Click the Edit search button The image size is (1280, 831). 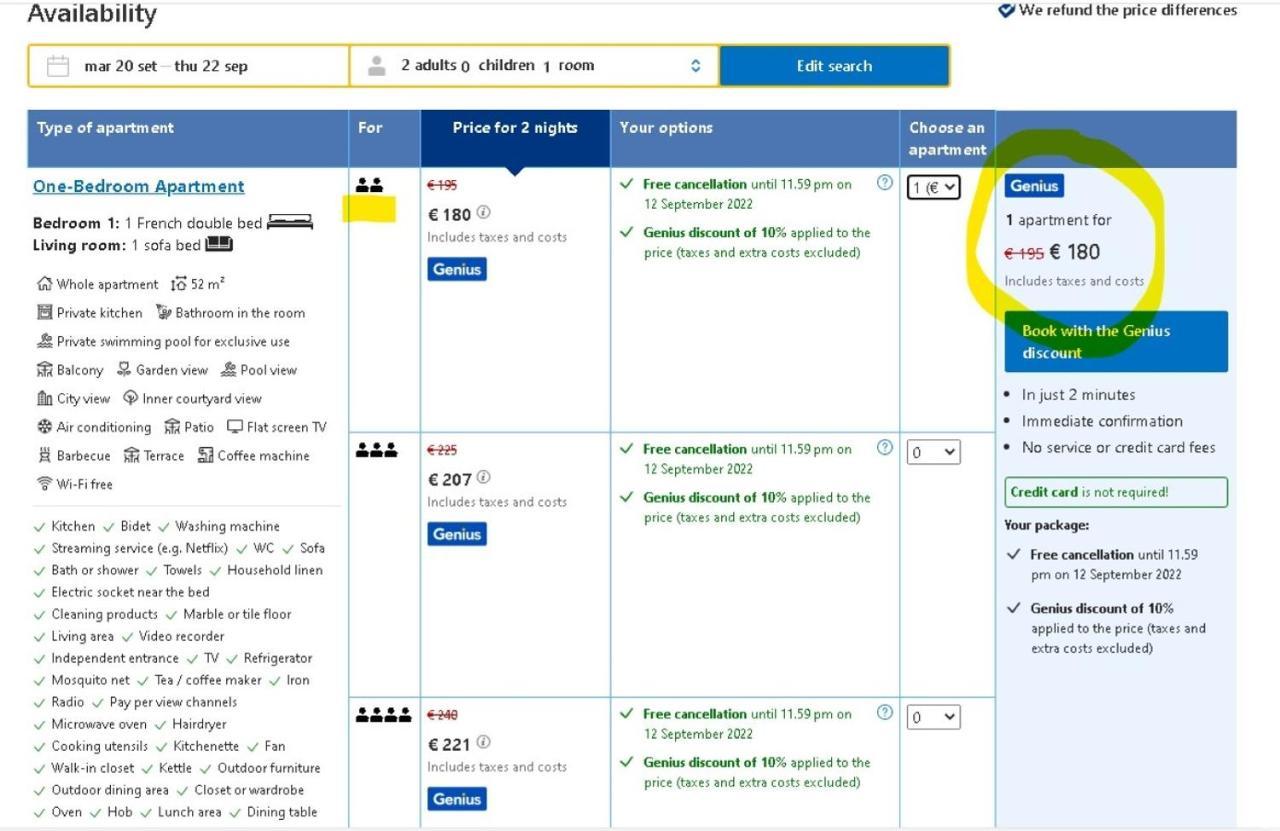click(x=834, y=66)
